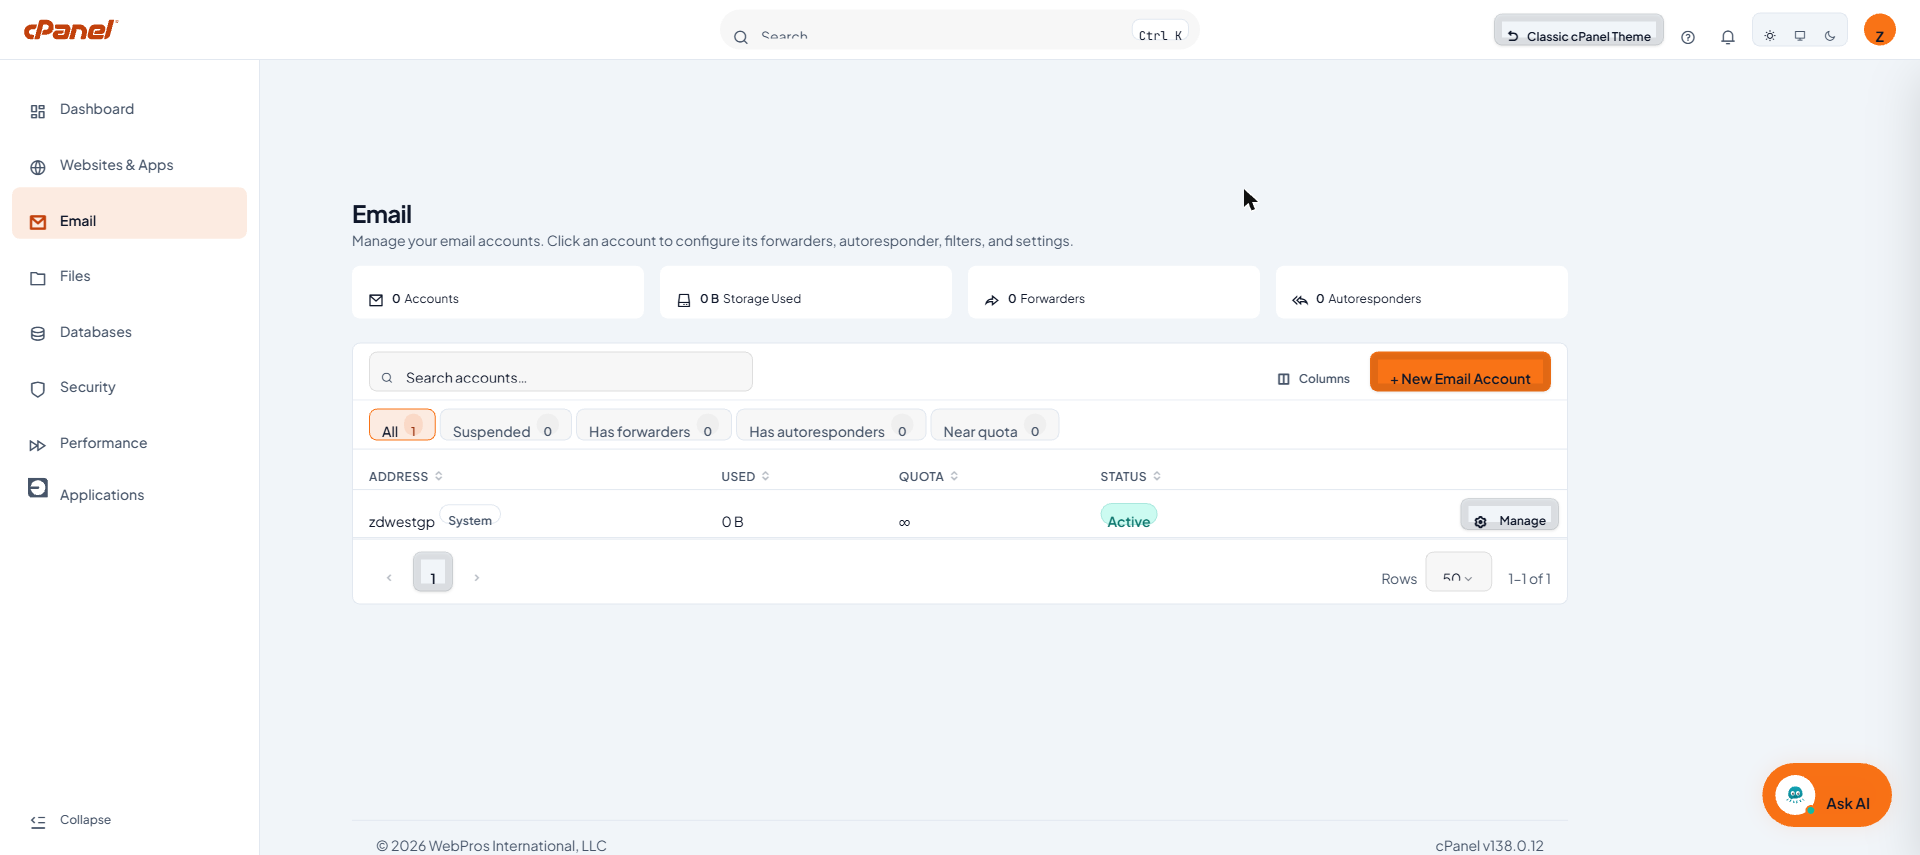This screenshot has width=1920, height=855.
Task: Show Near quota accounts
Action: [995, 425]
